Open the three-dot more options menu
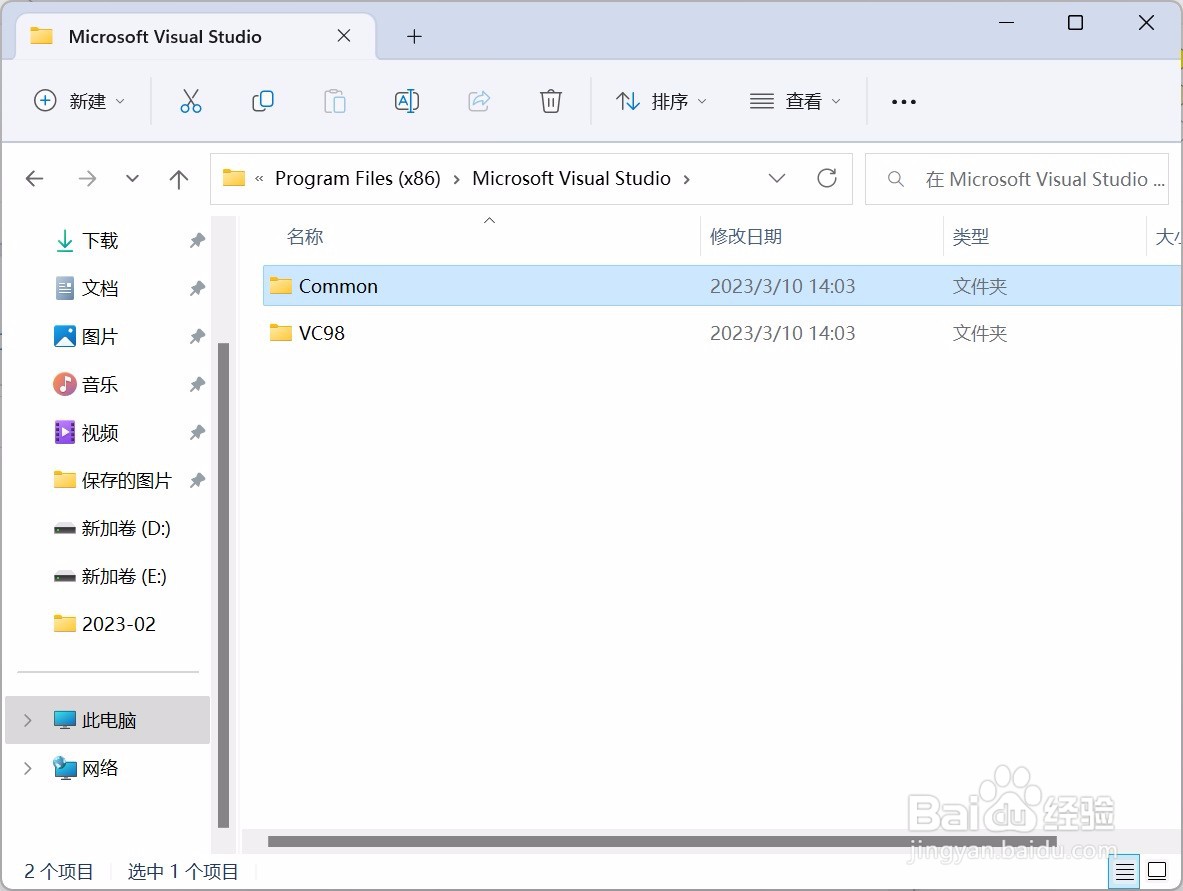This screenshot has width=1183, height=891. 903,101
